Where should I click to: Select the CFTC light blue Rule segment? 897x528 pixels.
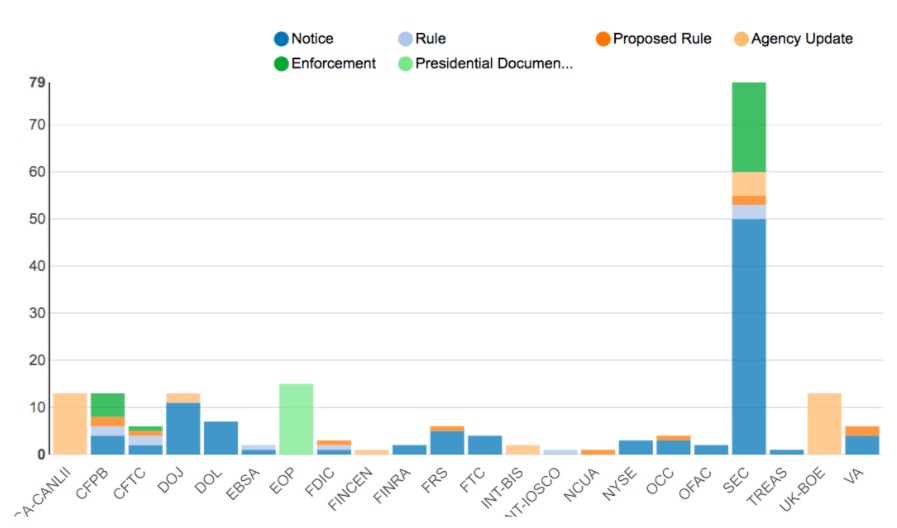click(145, 440)
